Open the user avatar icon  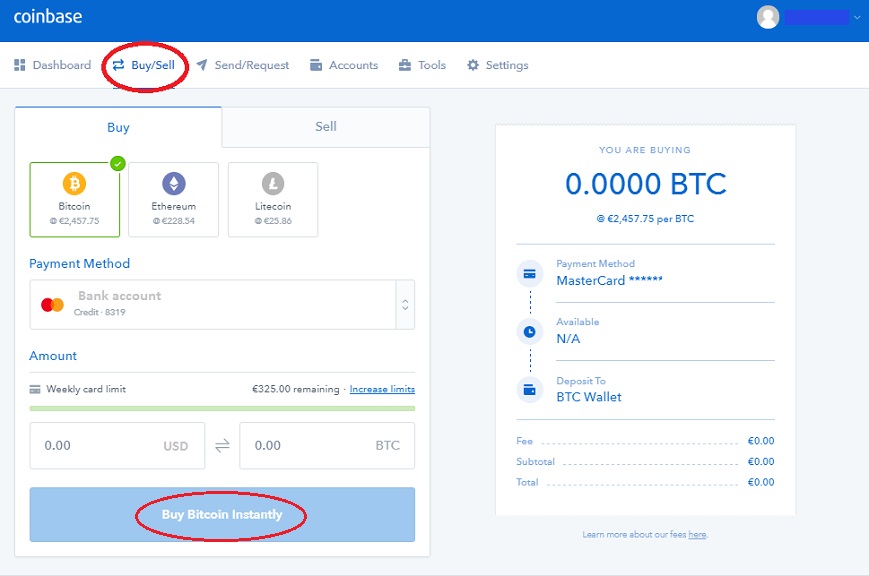tap(768, 17)
